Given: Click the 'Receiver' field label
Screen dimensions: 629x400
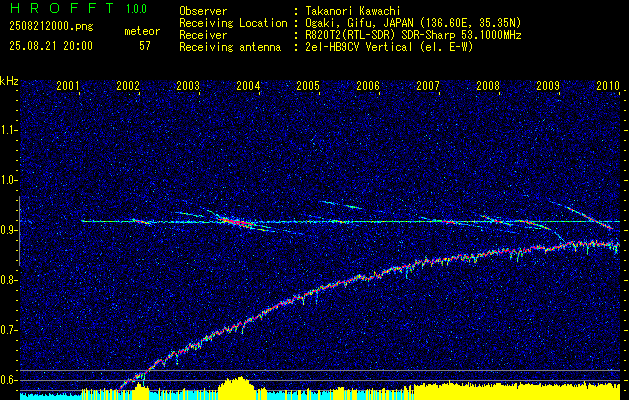Looking at the screenshot, I should point(203,35).
